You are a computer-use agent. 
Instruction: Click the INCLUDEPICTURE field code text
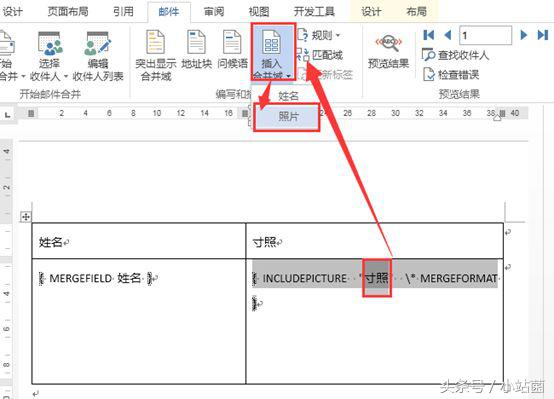coord(305,278)
